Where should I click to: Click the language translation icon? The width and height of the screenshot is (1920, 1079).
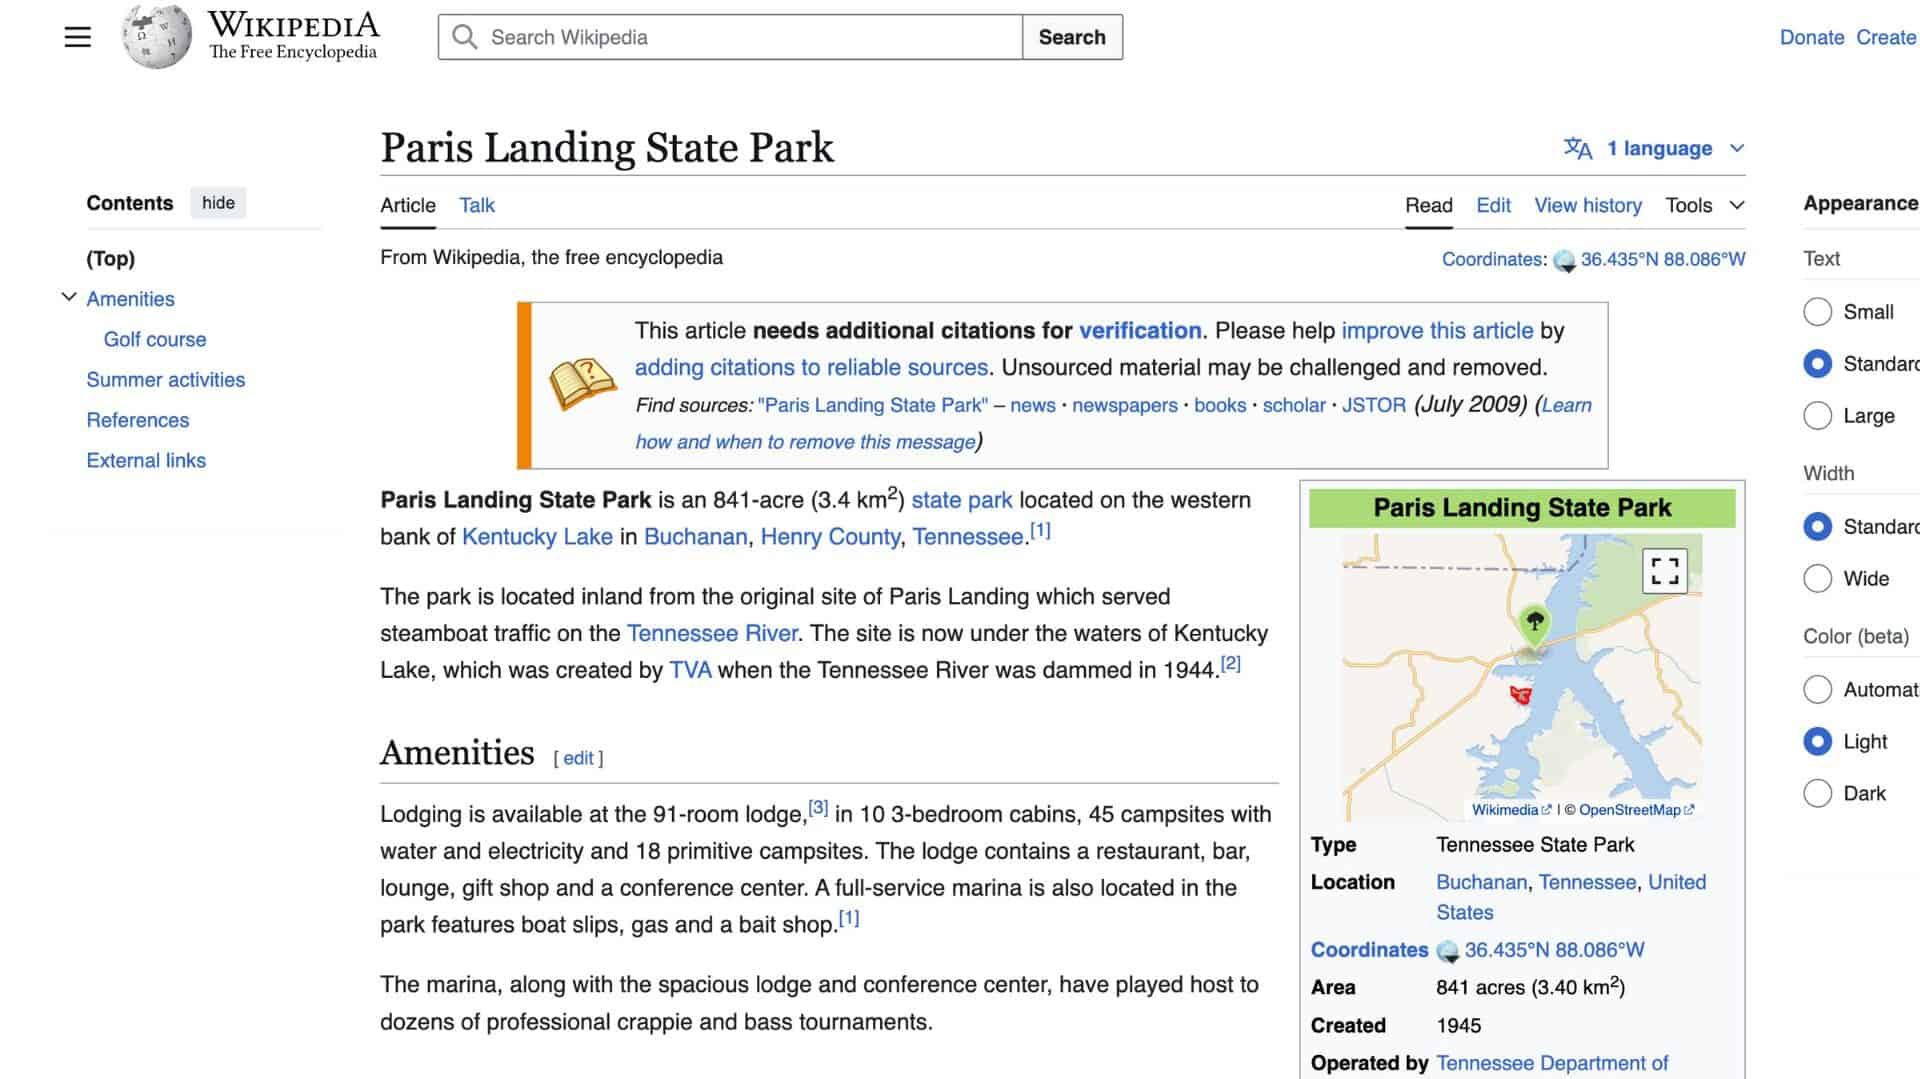(1577, 148)
